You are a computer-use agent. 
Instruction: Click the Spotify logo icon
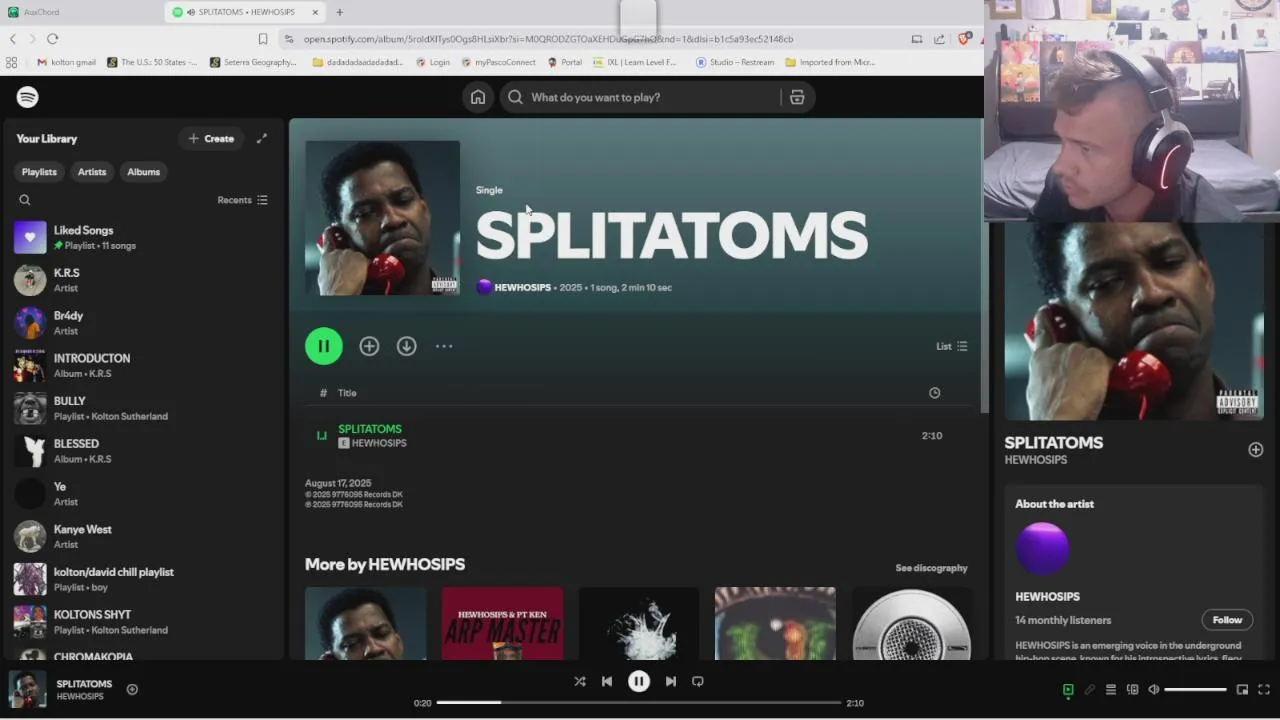tap(27, 97)
